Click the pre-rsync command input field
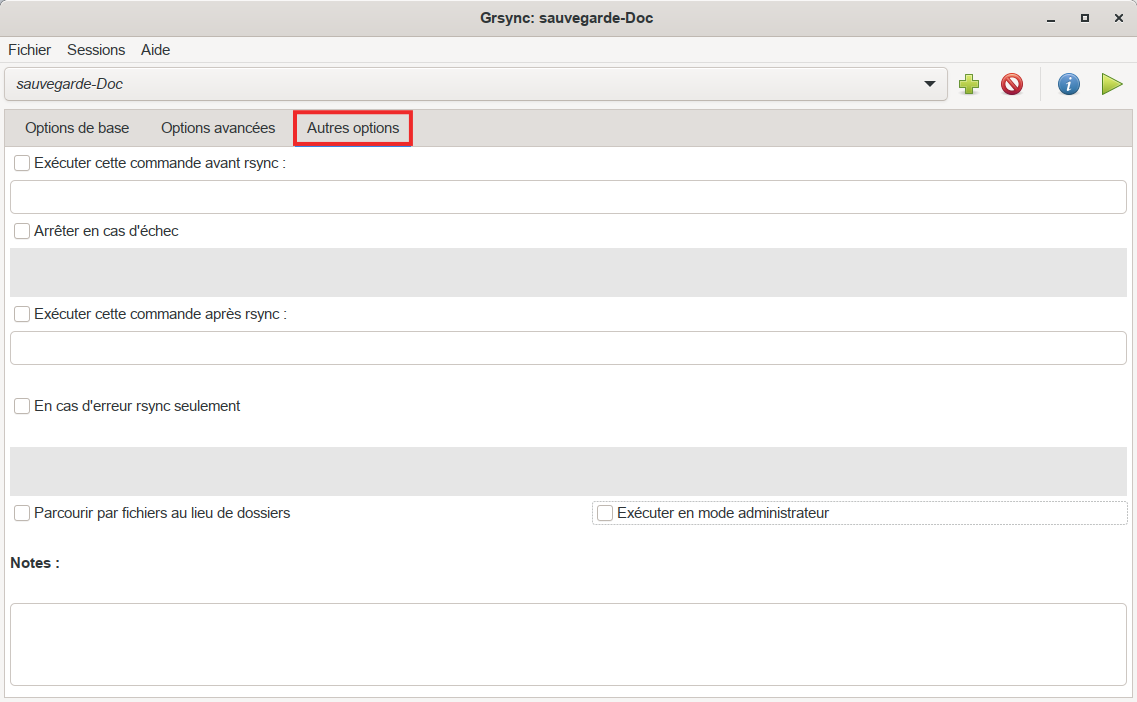Image resolution: width=1137 pixels, height=702 pixels. pos(568,197)
